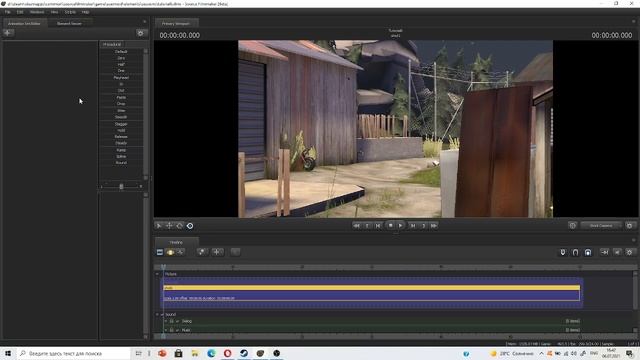
Task: Choose the selection arrow tool under viewport
Action: click(159, 226)
